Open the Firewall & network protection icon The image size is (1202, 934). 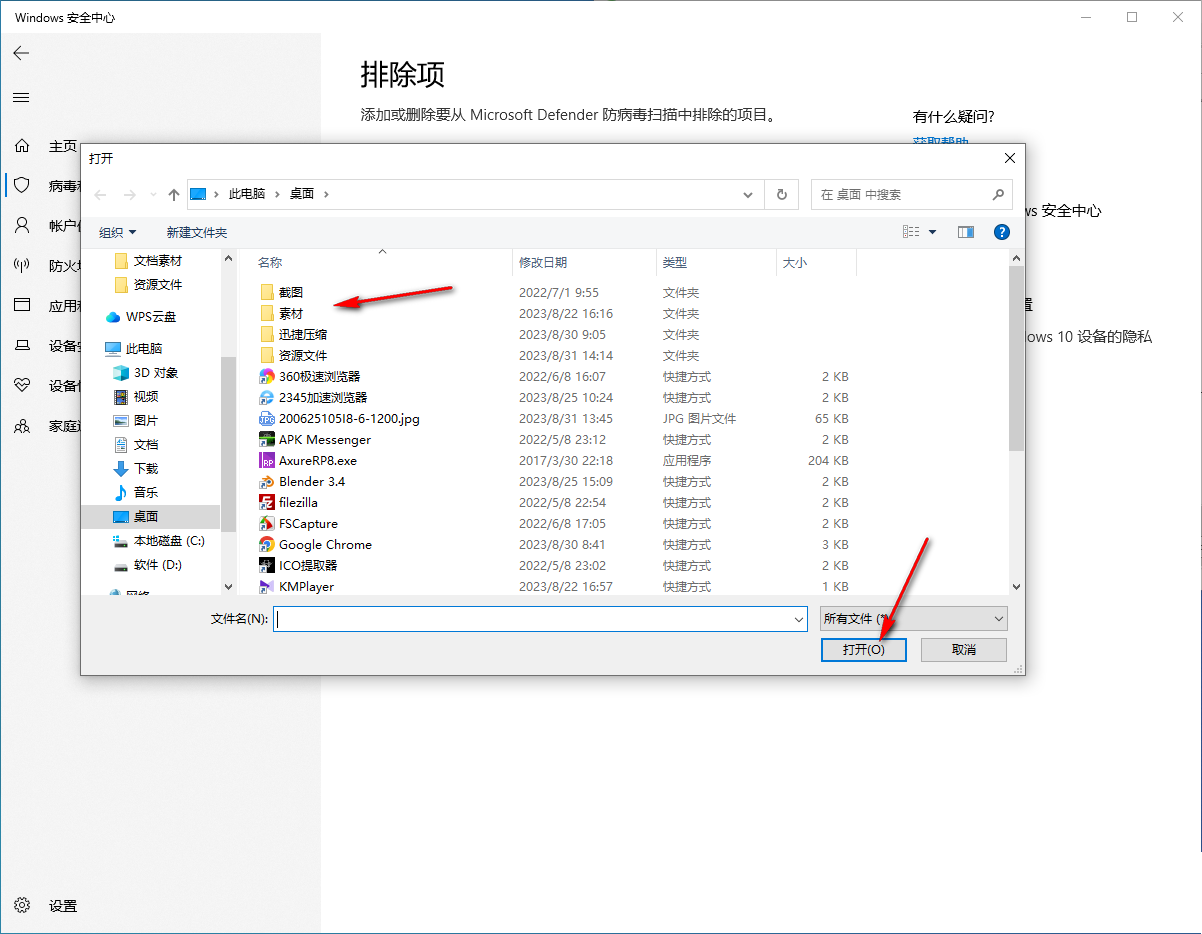click(x=22, y=265)
